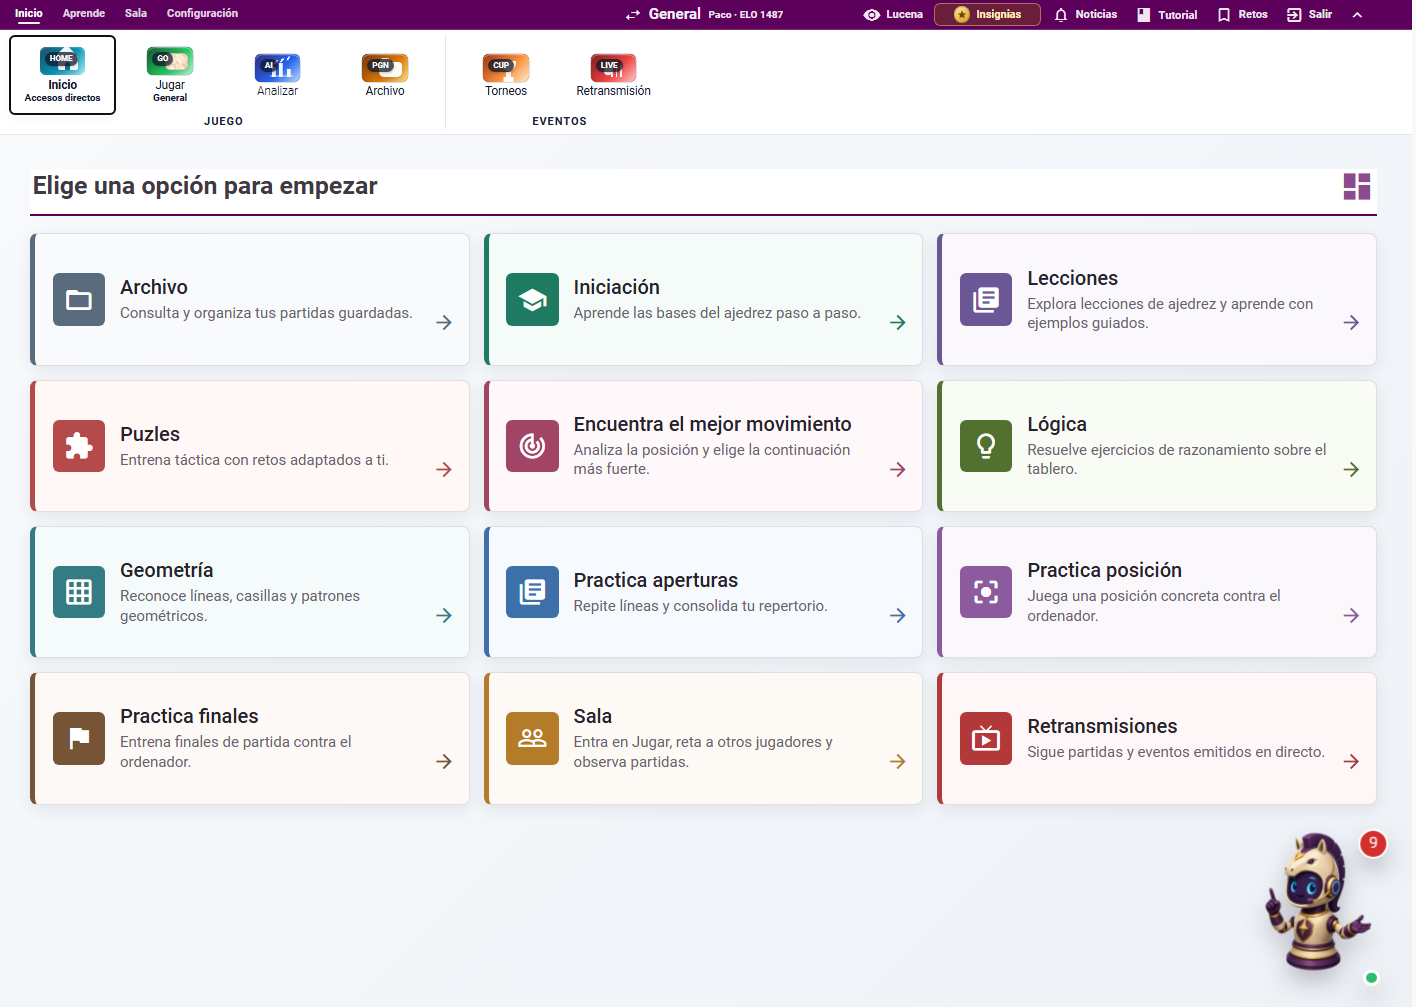Open the chess robot mascot assistant

[1316, 902]
